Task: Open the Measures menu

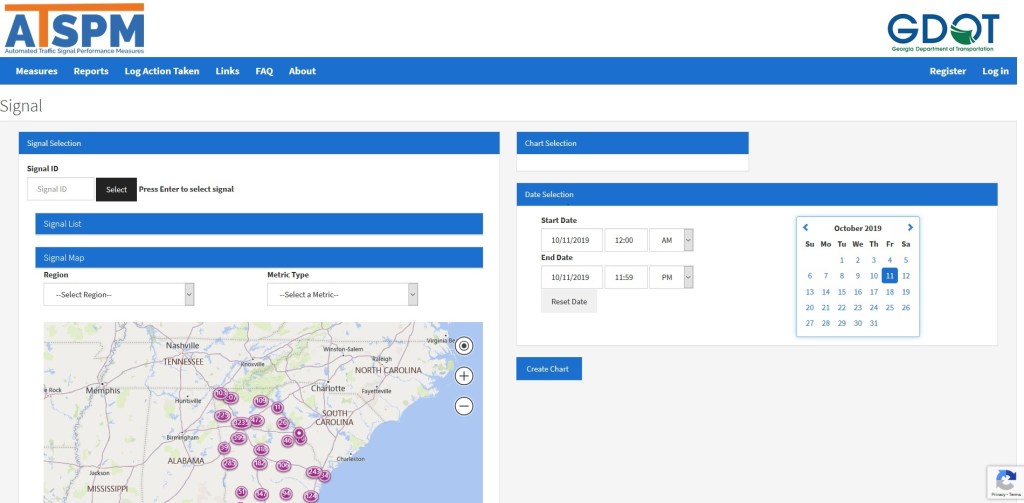Action: [36, 71]
